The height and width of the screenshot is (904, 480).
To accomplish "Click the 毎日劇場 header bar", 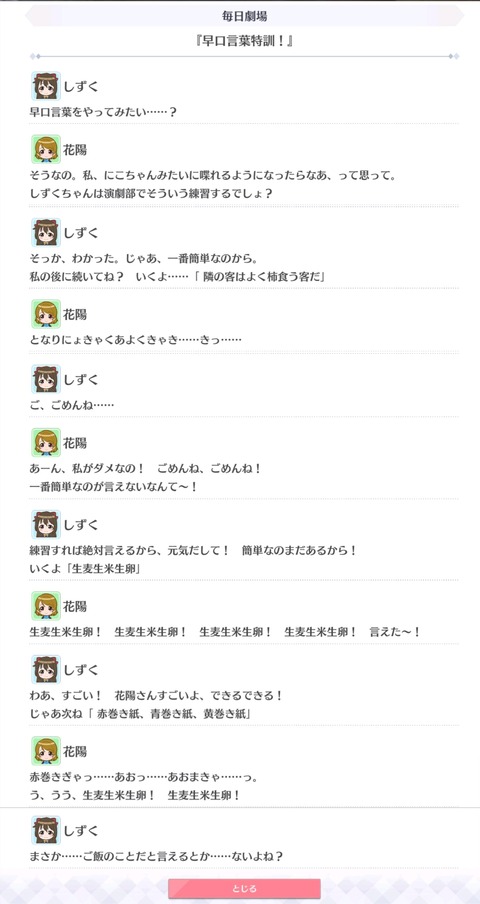I will 244,16.
